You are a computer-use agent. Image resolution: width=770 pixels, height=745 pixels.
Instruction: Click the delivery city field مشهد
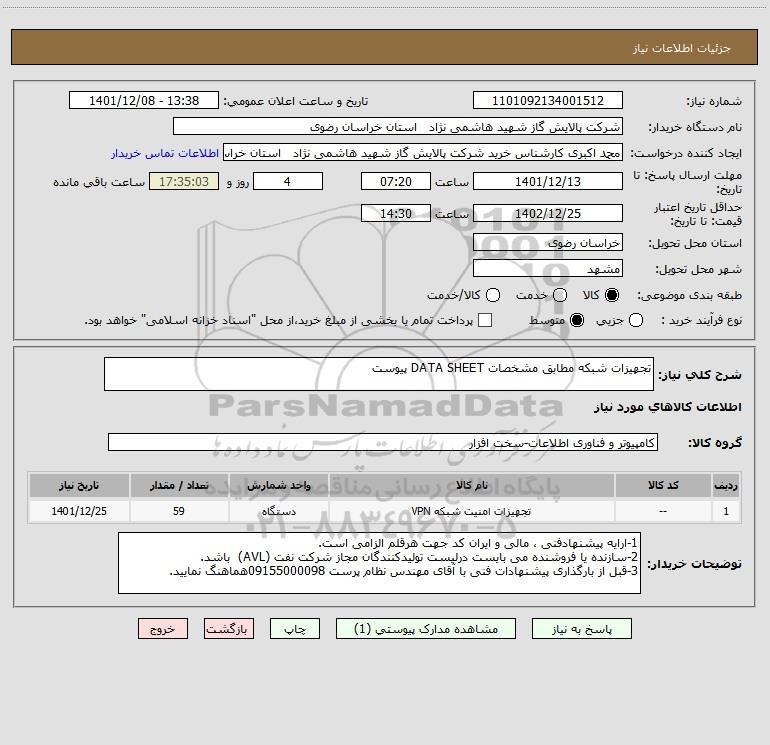click(x=548, y=268)
